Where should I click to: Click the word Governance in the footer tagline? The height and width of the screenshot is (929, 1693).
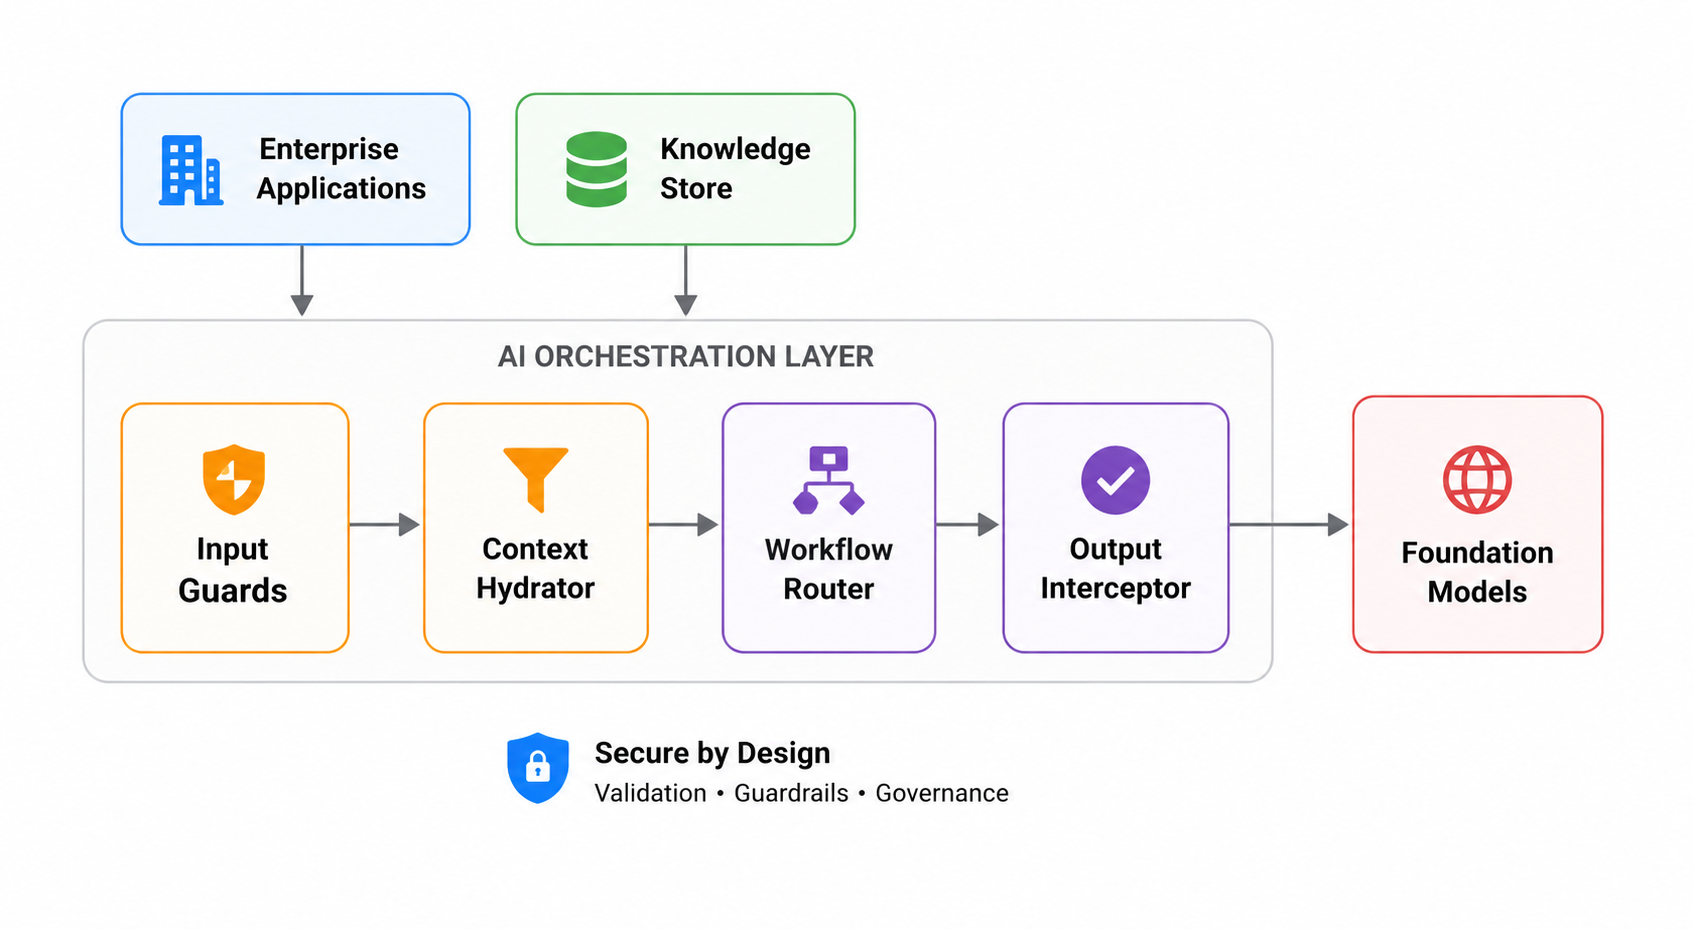pyautogui.click(x=942, y=793)
